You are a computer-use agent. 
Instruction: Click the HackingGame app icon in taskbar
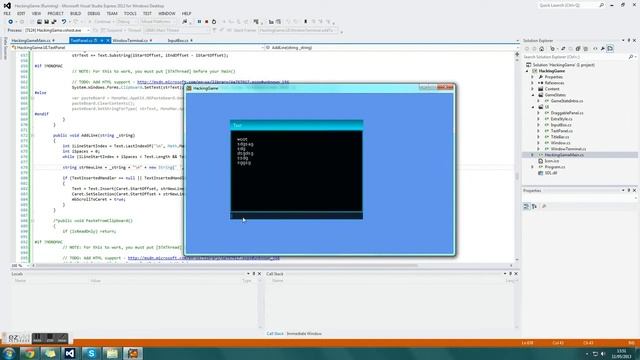tap(133, 353)
